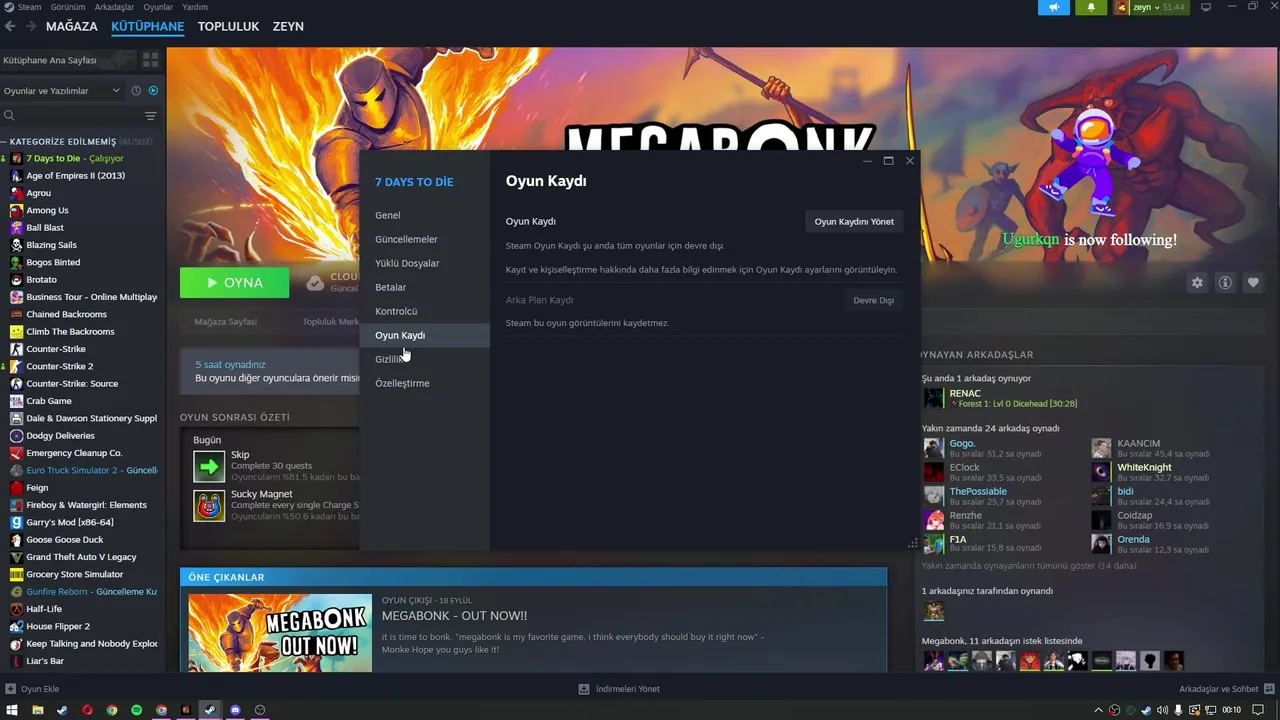Go forward with the navigation arrow
Viewport: 1280px width, 720px height.
[31, 27]
